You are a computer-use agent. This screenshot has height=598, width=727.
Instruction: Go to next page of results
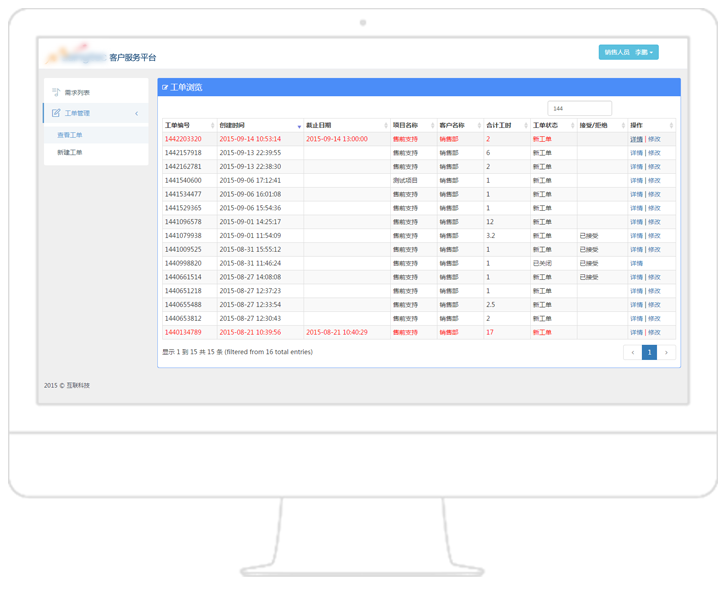666,352
